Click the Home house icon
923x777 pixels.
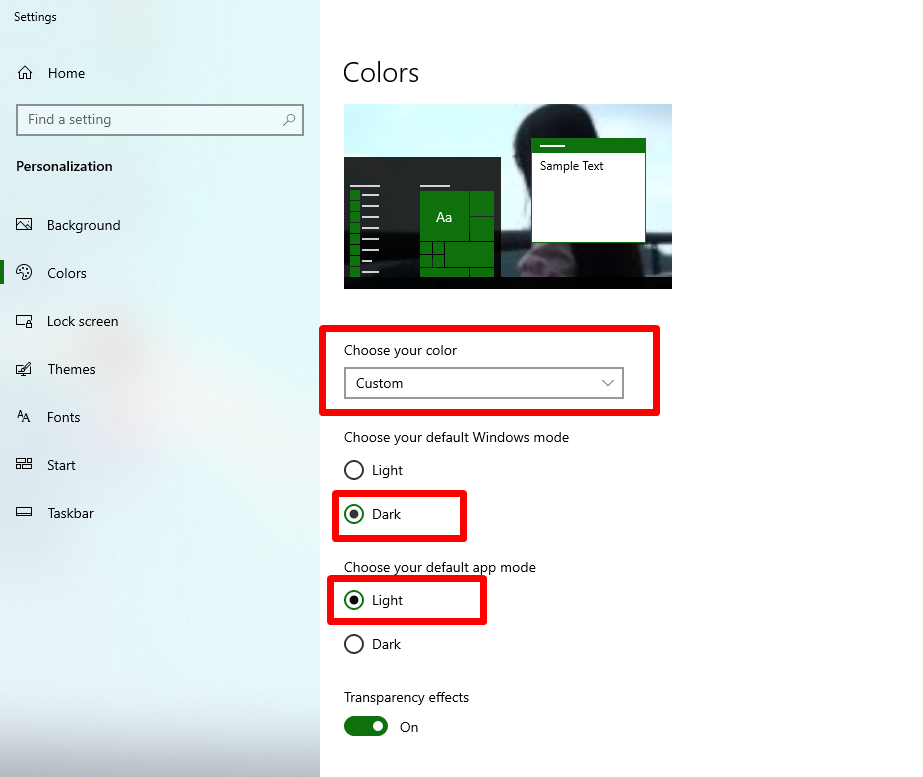click(25, 73)
